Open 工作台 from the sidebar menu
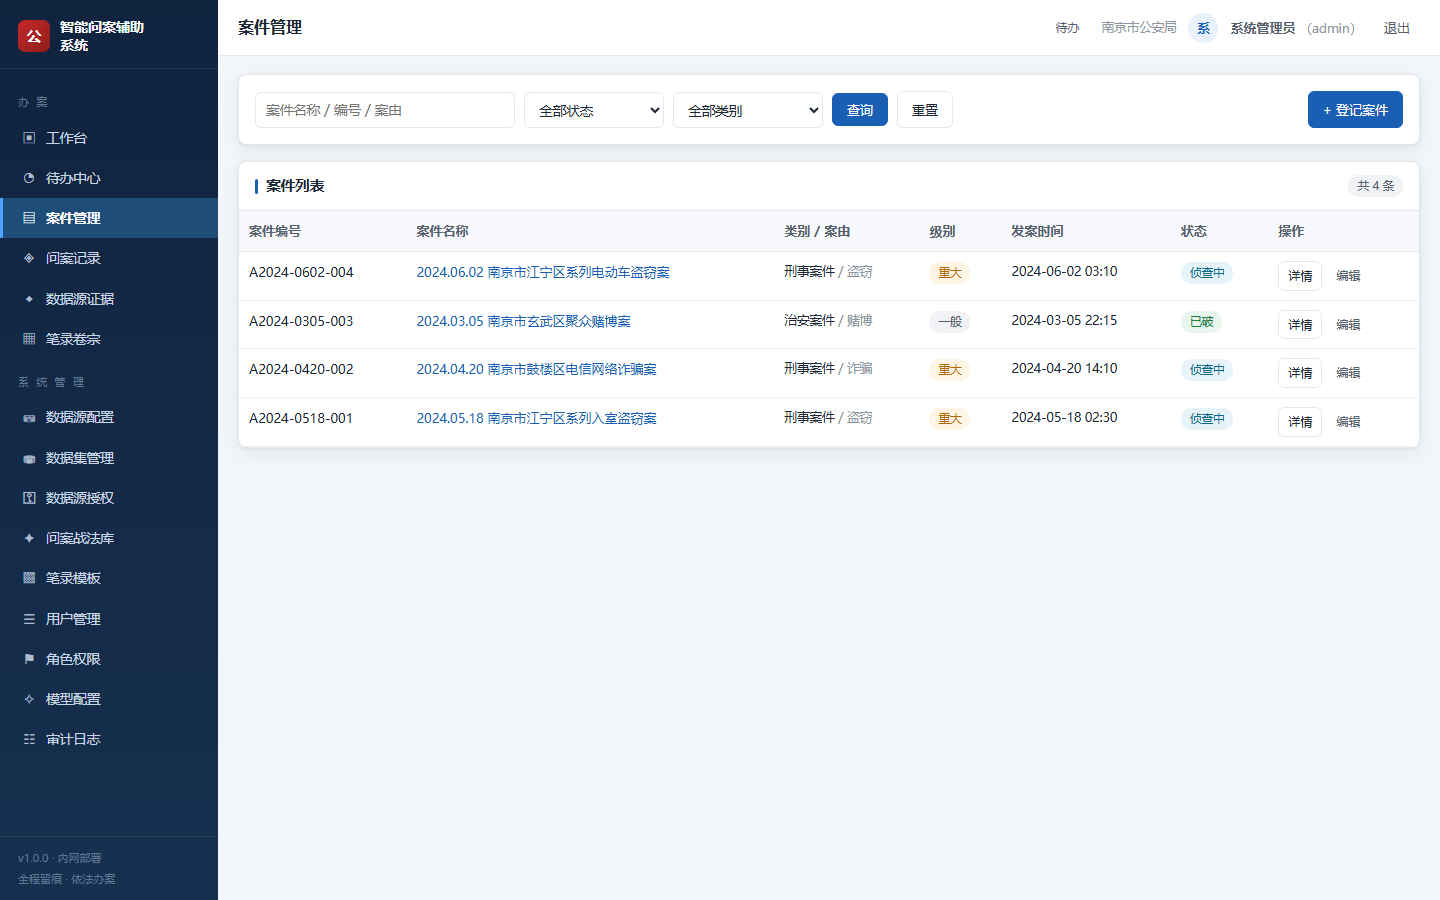Image resolution: width=1440 pixels, height=900 pixels. 109,138
